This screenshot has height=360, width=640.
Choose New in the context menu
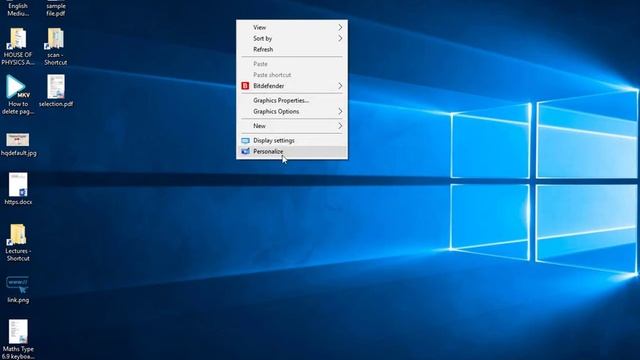point(292,126)
